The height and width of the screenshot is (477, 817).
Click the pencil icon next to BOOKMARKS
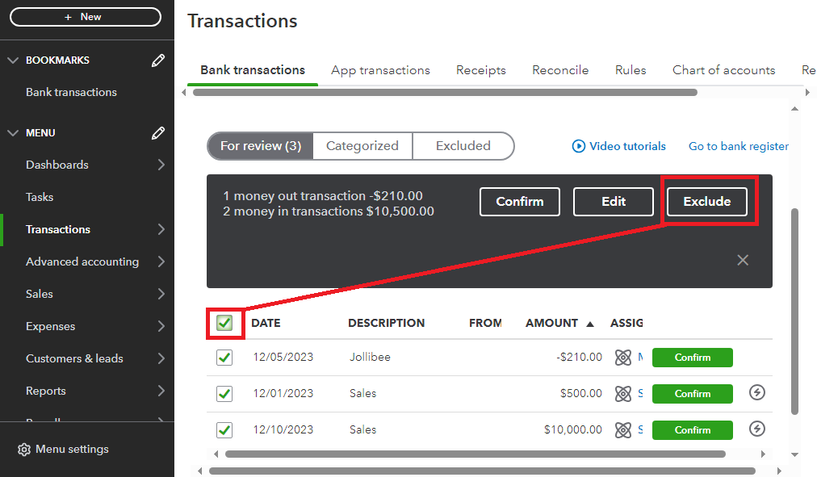(x=158, y=60)
